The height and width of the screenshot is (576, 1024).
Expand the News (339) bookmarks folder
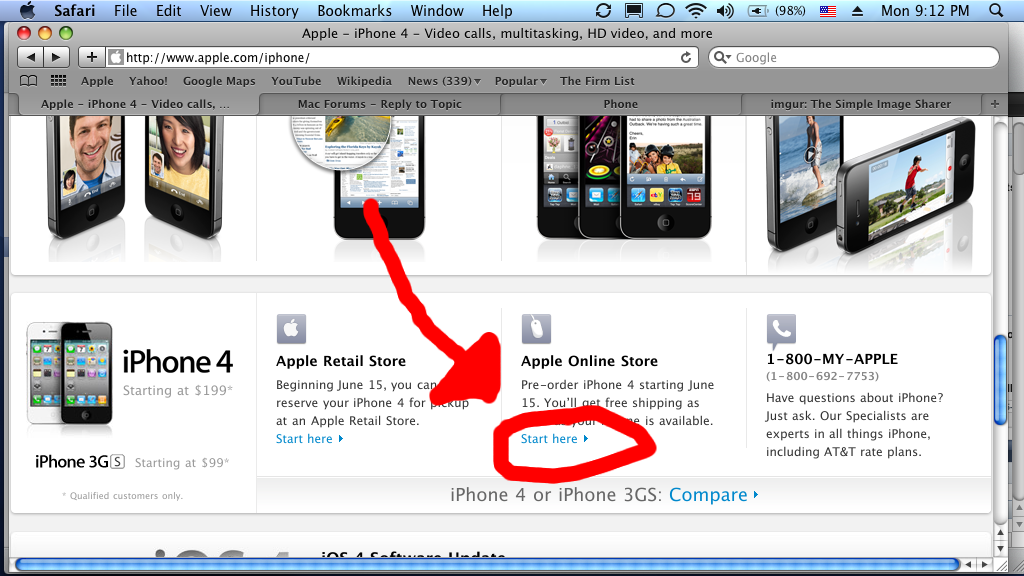tap(444, 81)
